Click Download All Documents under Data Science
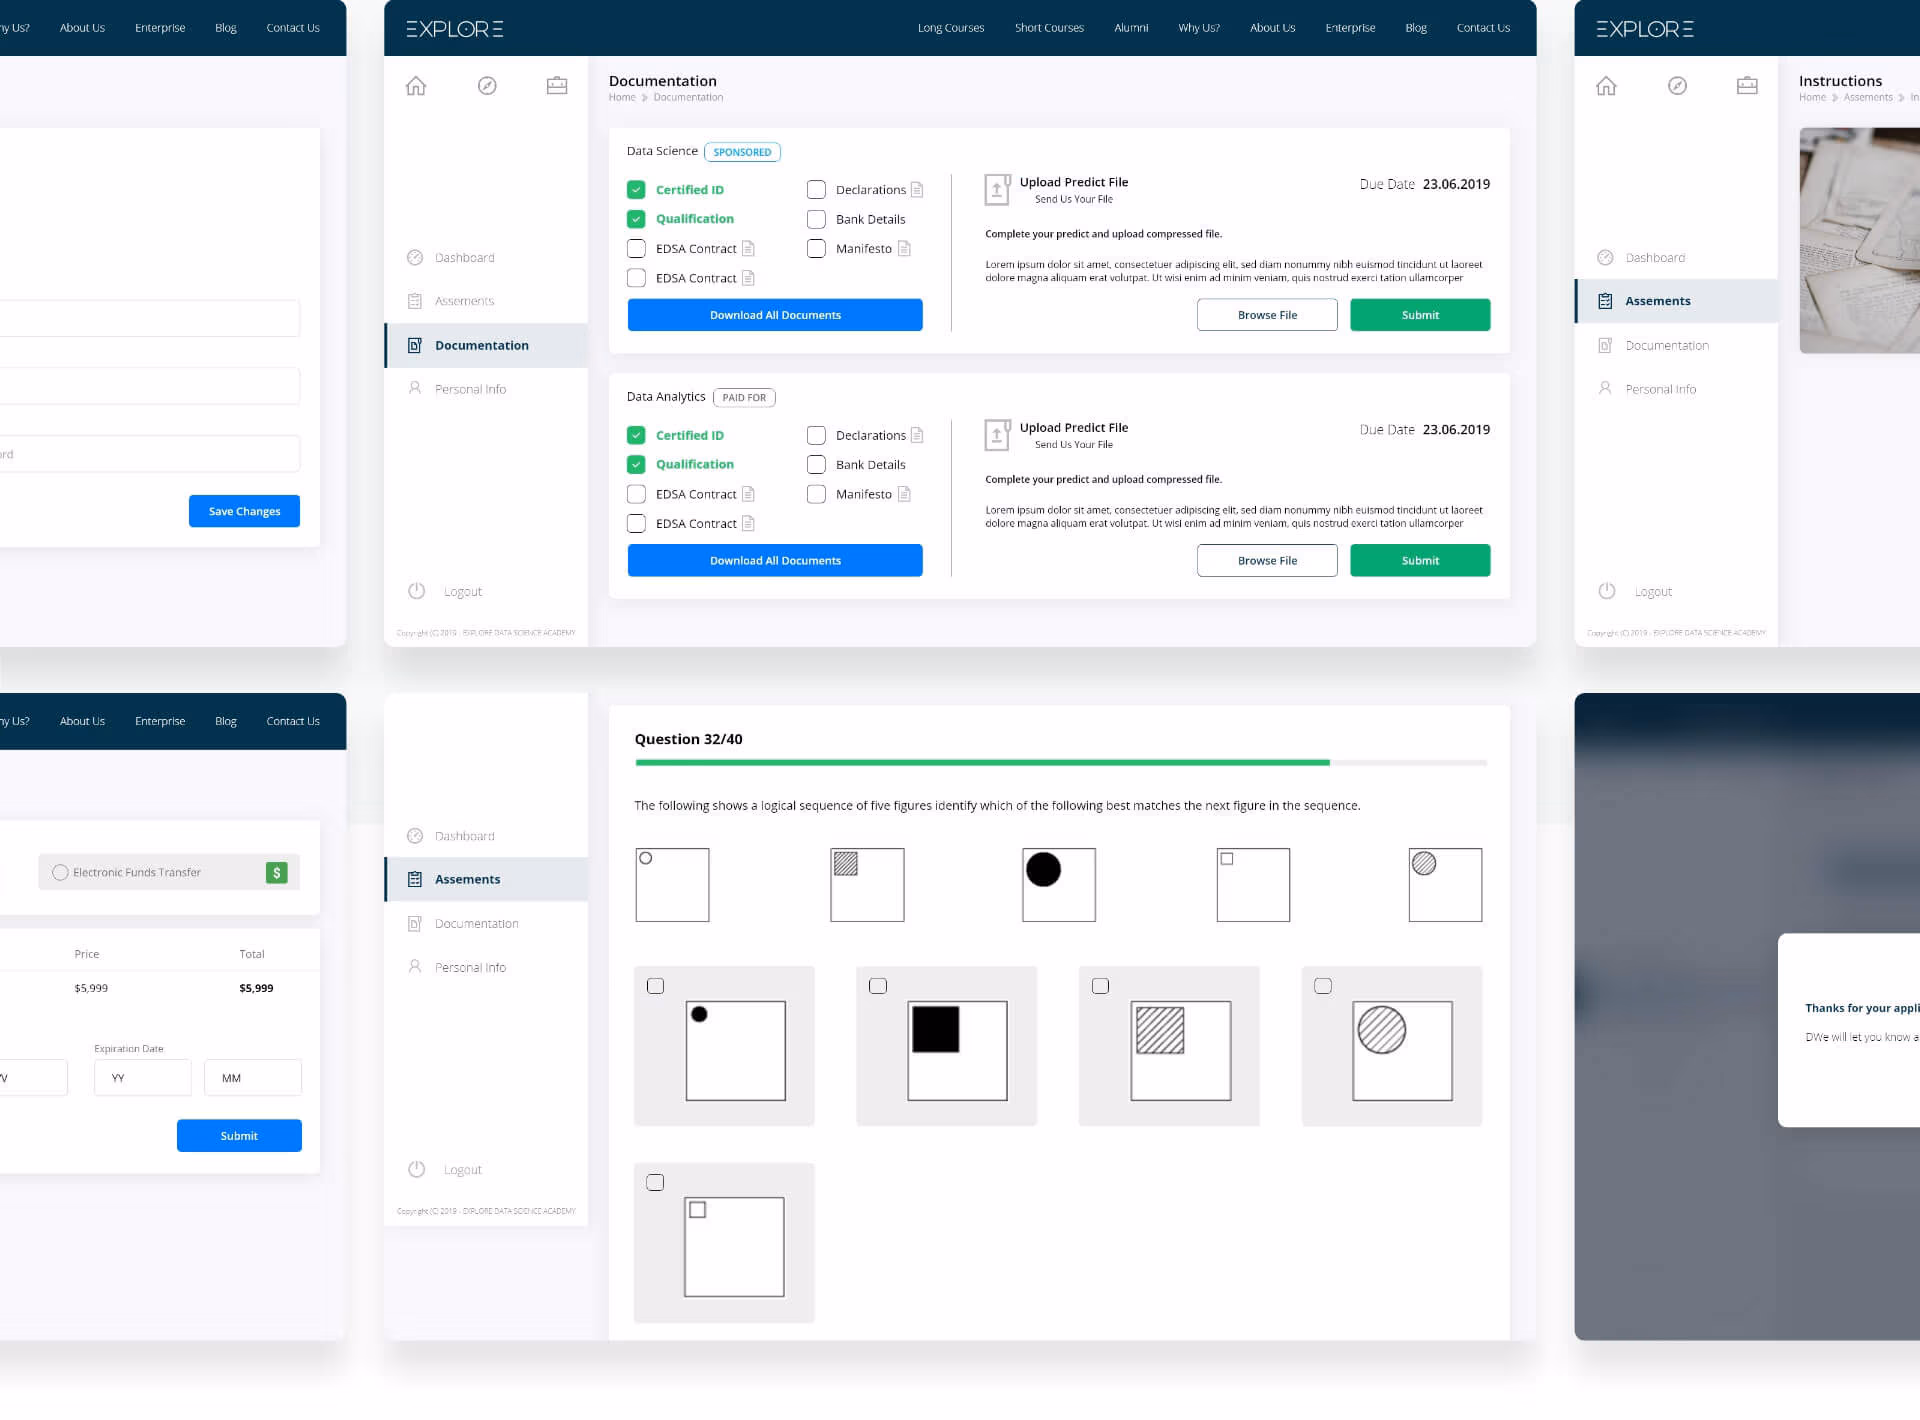 pyautogui.click(x=775, y=315)
